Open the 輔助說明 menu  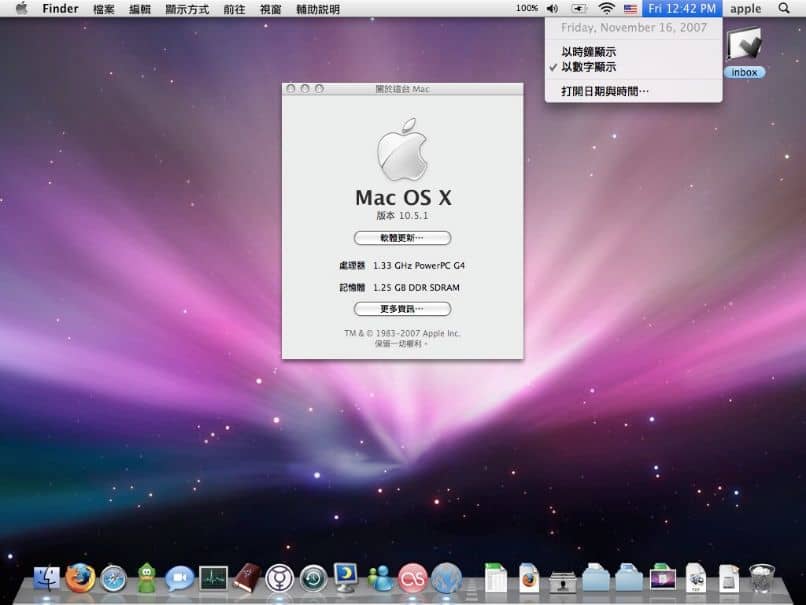(318, 9)
